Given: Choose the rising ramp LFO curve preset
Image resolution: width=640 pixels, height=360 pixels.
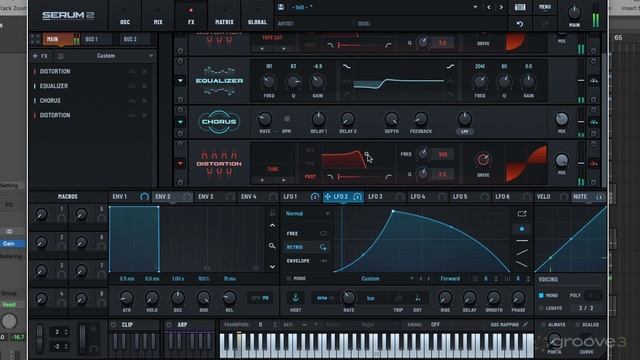Looking at the screenshot, I should coord(522,252).
